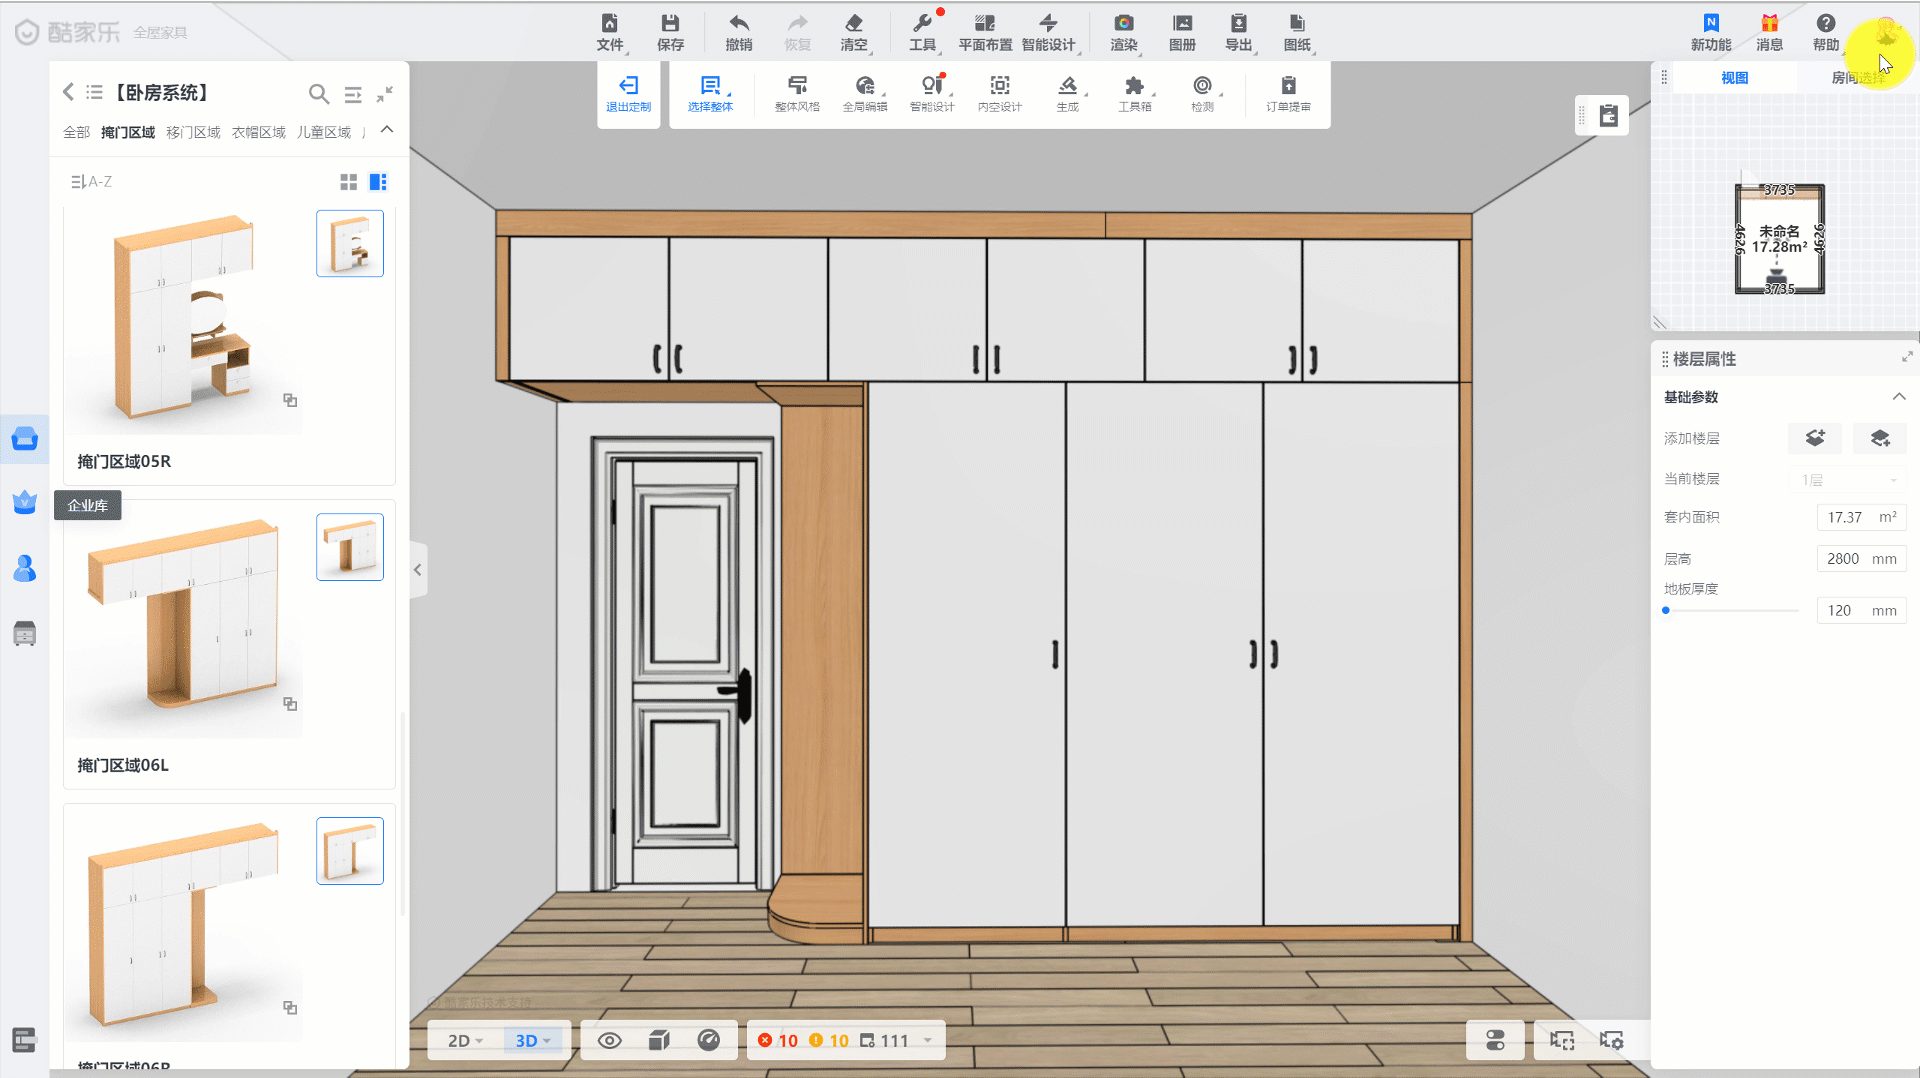Image resolution: width=1920 pixels, height=1078 pixels.
Task: Collapse the category tabs chevron
Action: pyautogui.click(x=387, y=130)
